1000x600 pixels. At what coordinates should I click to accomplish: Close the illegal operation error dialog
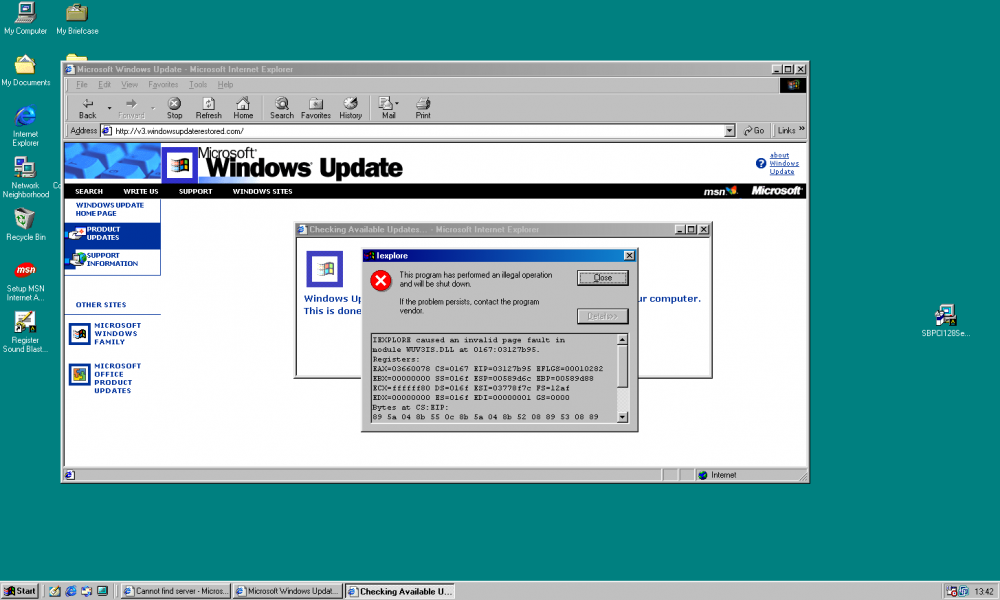pyautogui.click(x=601, y=278)
